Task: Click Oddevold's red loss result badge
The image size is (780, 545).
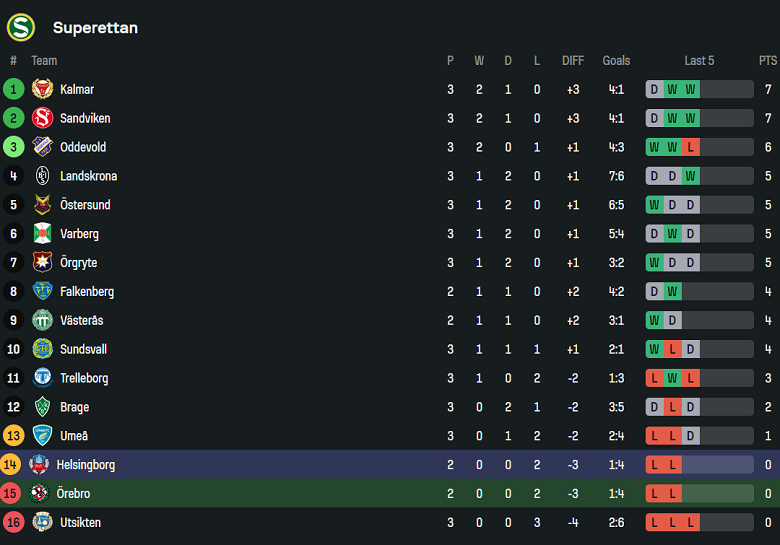Action: [691, 147]
